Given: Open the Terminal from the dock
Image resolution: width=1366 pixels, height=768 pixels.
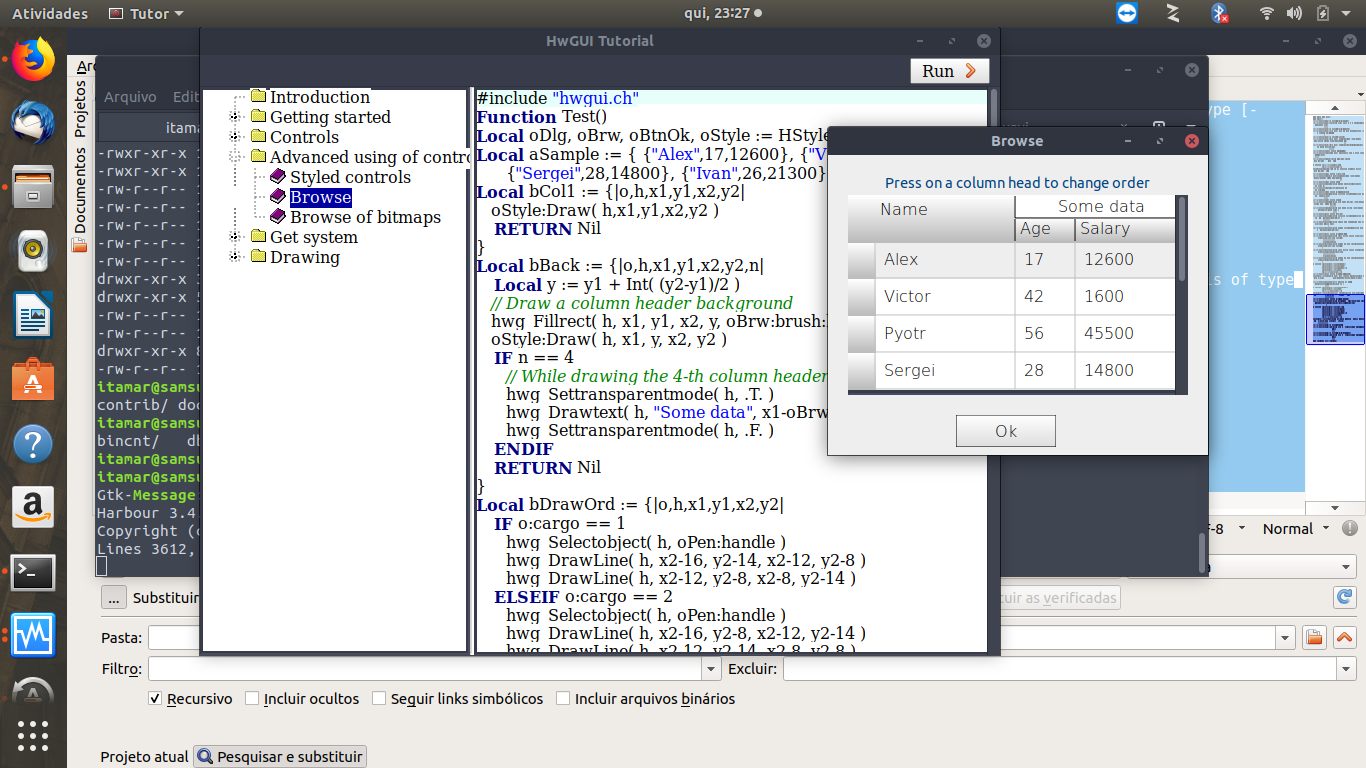Looking at the screenshot, I should click(33, 573).
